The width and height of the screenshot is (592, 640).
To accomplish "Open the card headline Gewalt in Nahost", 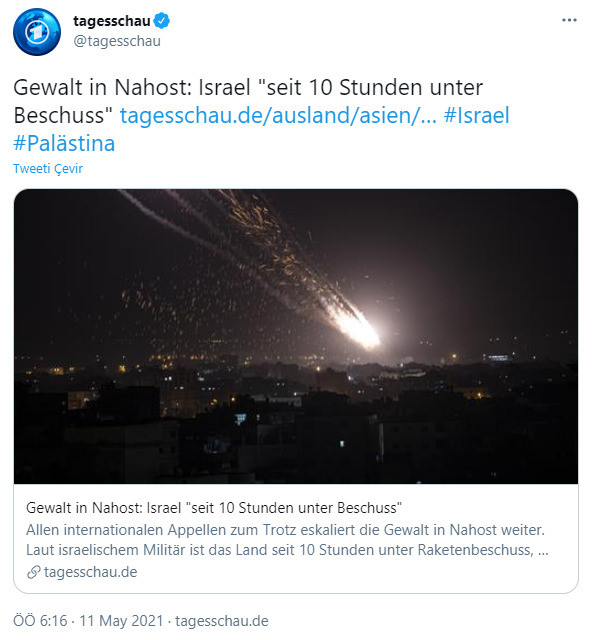I will pyautogui.click(x=214, y=508).
